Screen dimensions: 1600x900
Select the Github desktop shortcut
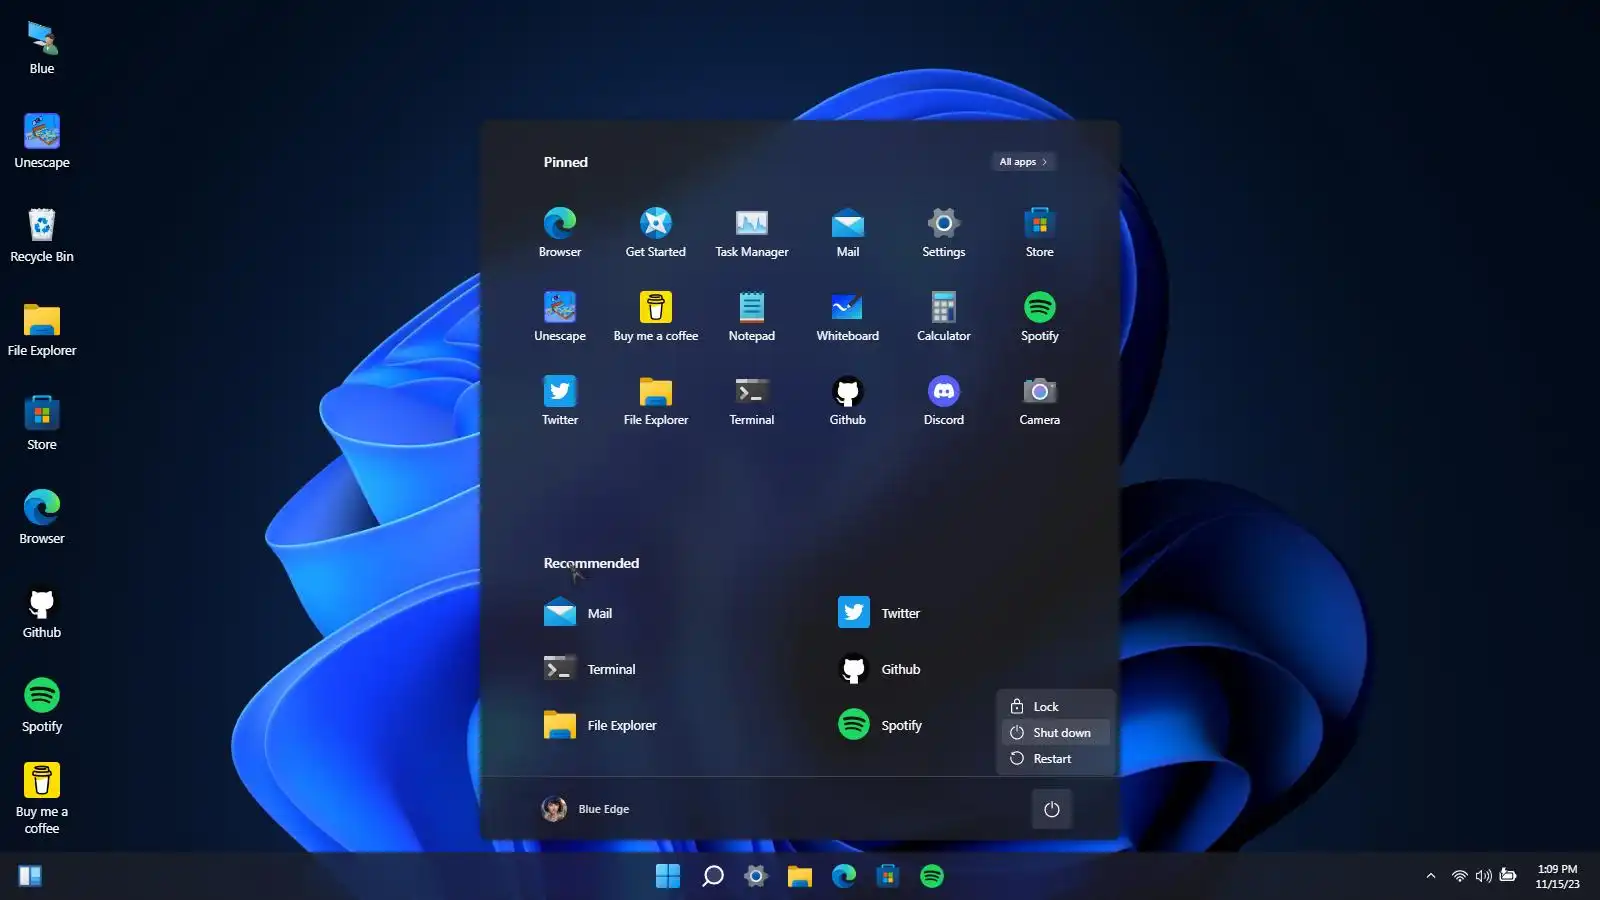[42, 611]
